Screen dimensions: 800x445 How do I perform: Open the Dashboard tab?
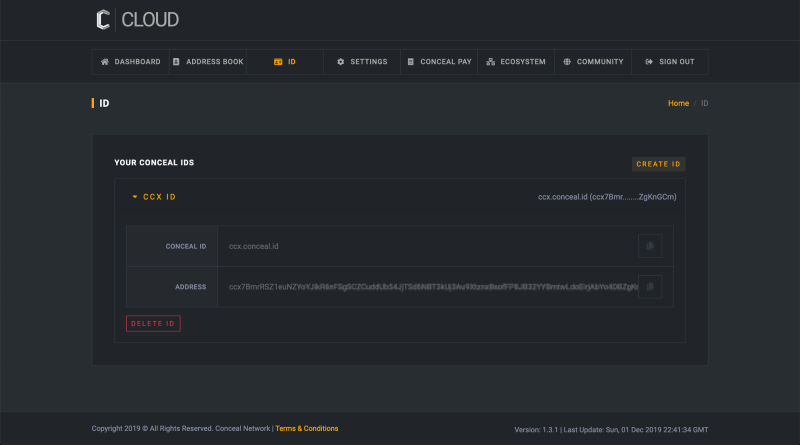pyautogui.click(x=131, y=62)
